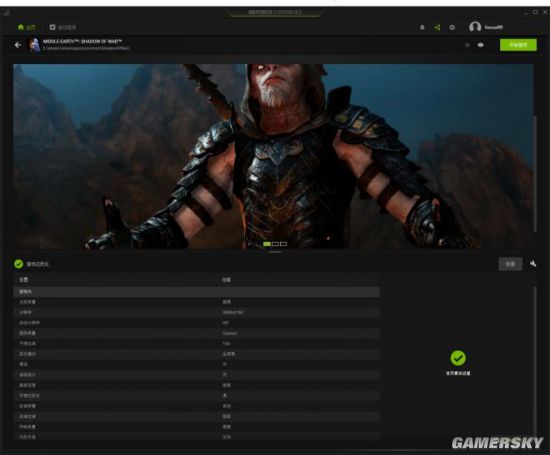Toggle the eye visibility icon
Image resolution: width=550 pixels, height=455 pixels.
coord(481,45)
